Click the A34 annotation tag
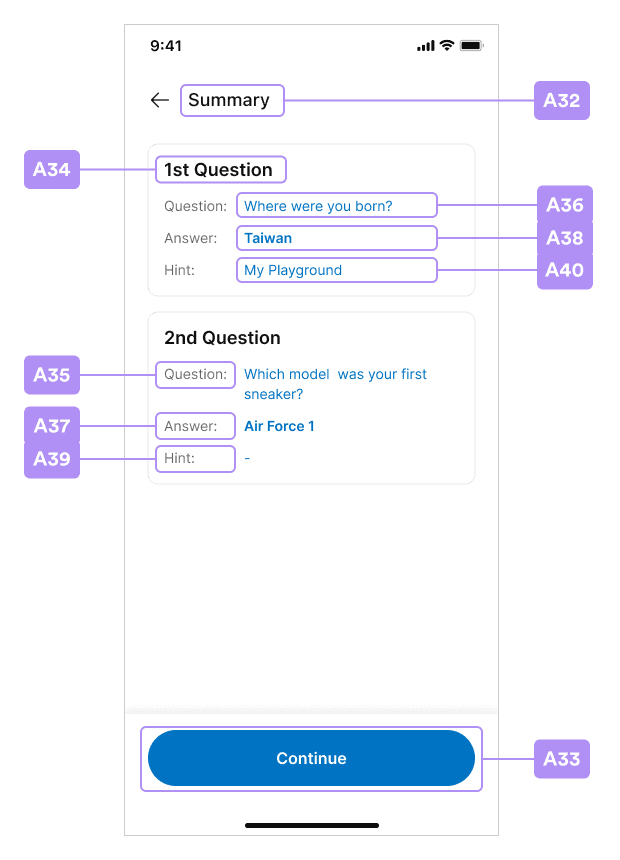The width and height of the screenshot is (620, 860). point(52,169)
